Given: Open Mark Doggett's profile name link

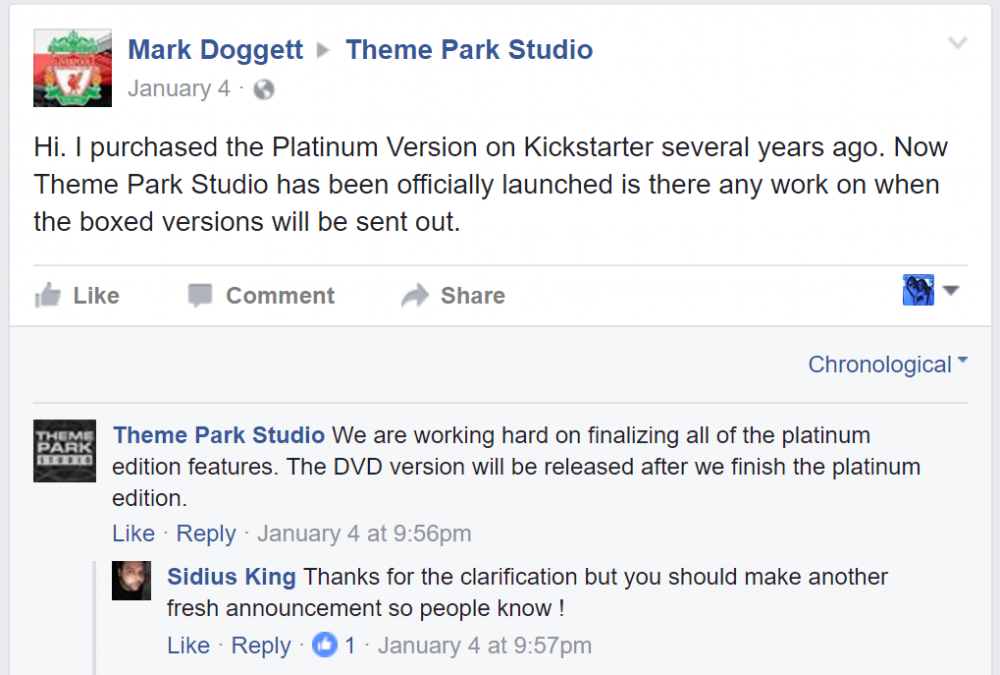Looking at the screenshot, I should tap(215, 50).
